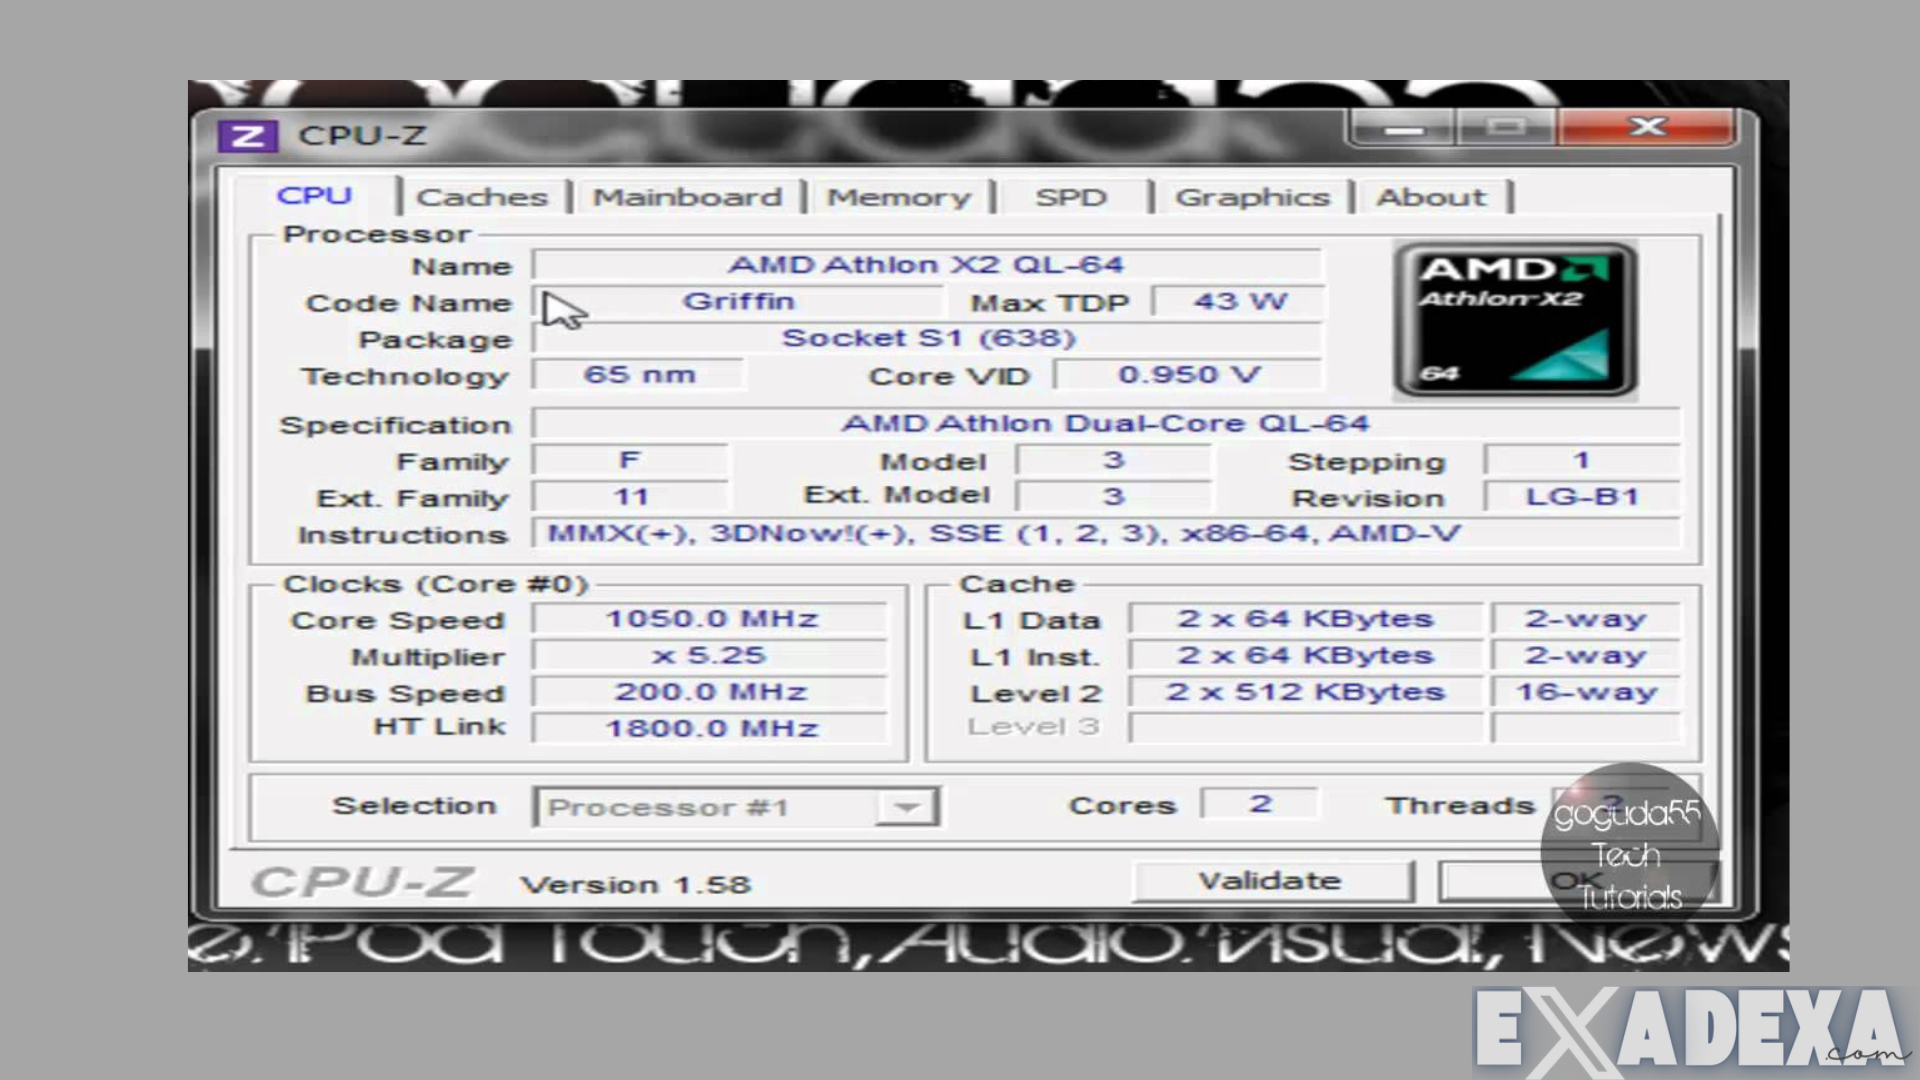Image resolution: width=1920 pixels, height=1080 pixels.
Task: Click the AMD Athlon X2 processor logo
Action: 1513,318
